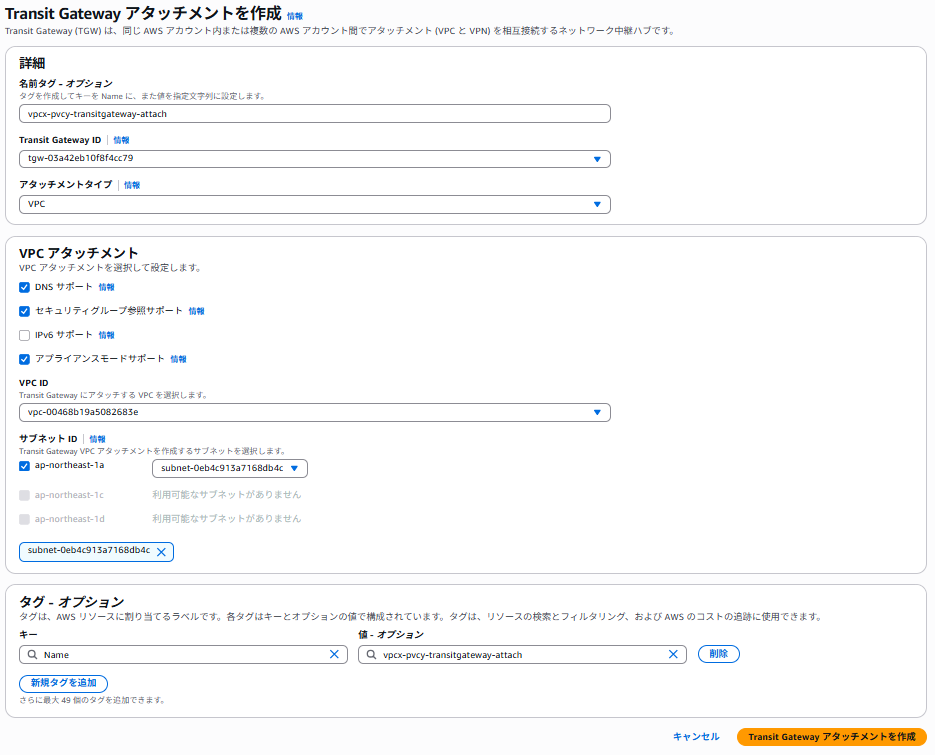Open the VPC ID dropdown

[315, 412]
